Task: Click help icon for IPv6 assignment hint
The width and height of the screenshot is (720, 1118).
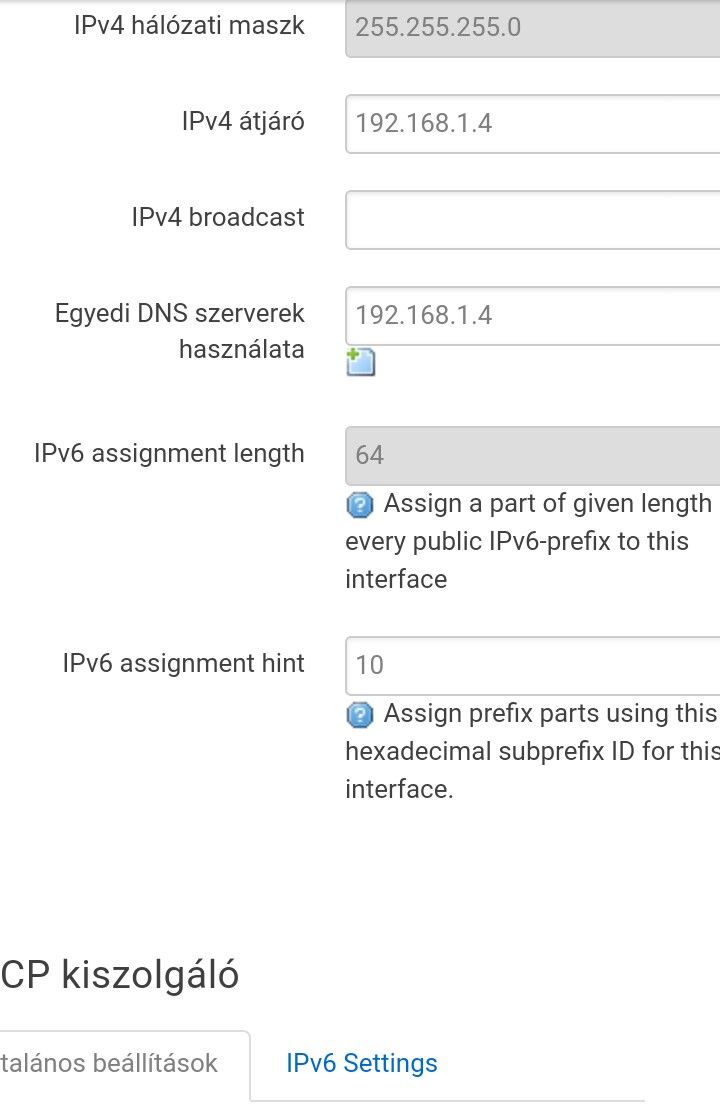Action: (x=360, y=714)
